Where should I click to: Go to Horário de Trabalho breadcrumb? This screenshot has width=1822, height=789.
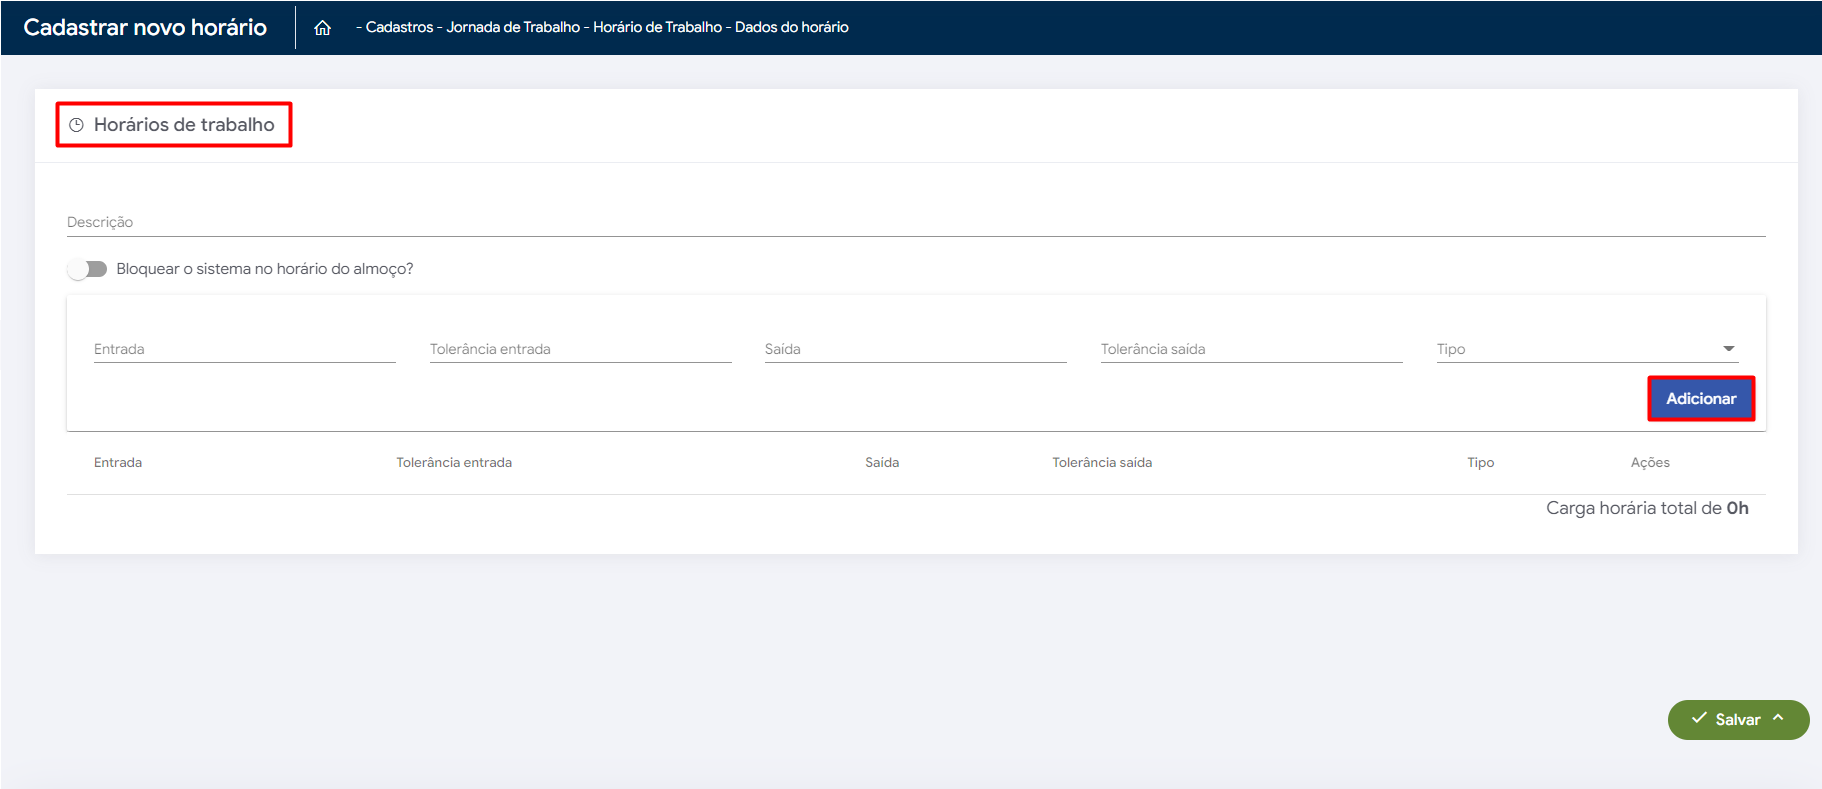coord(657,27)
